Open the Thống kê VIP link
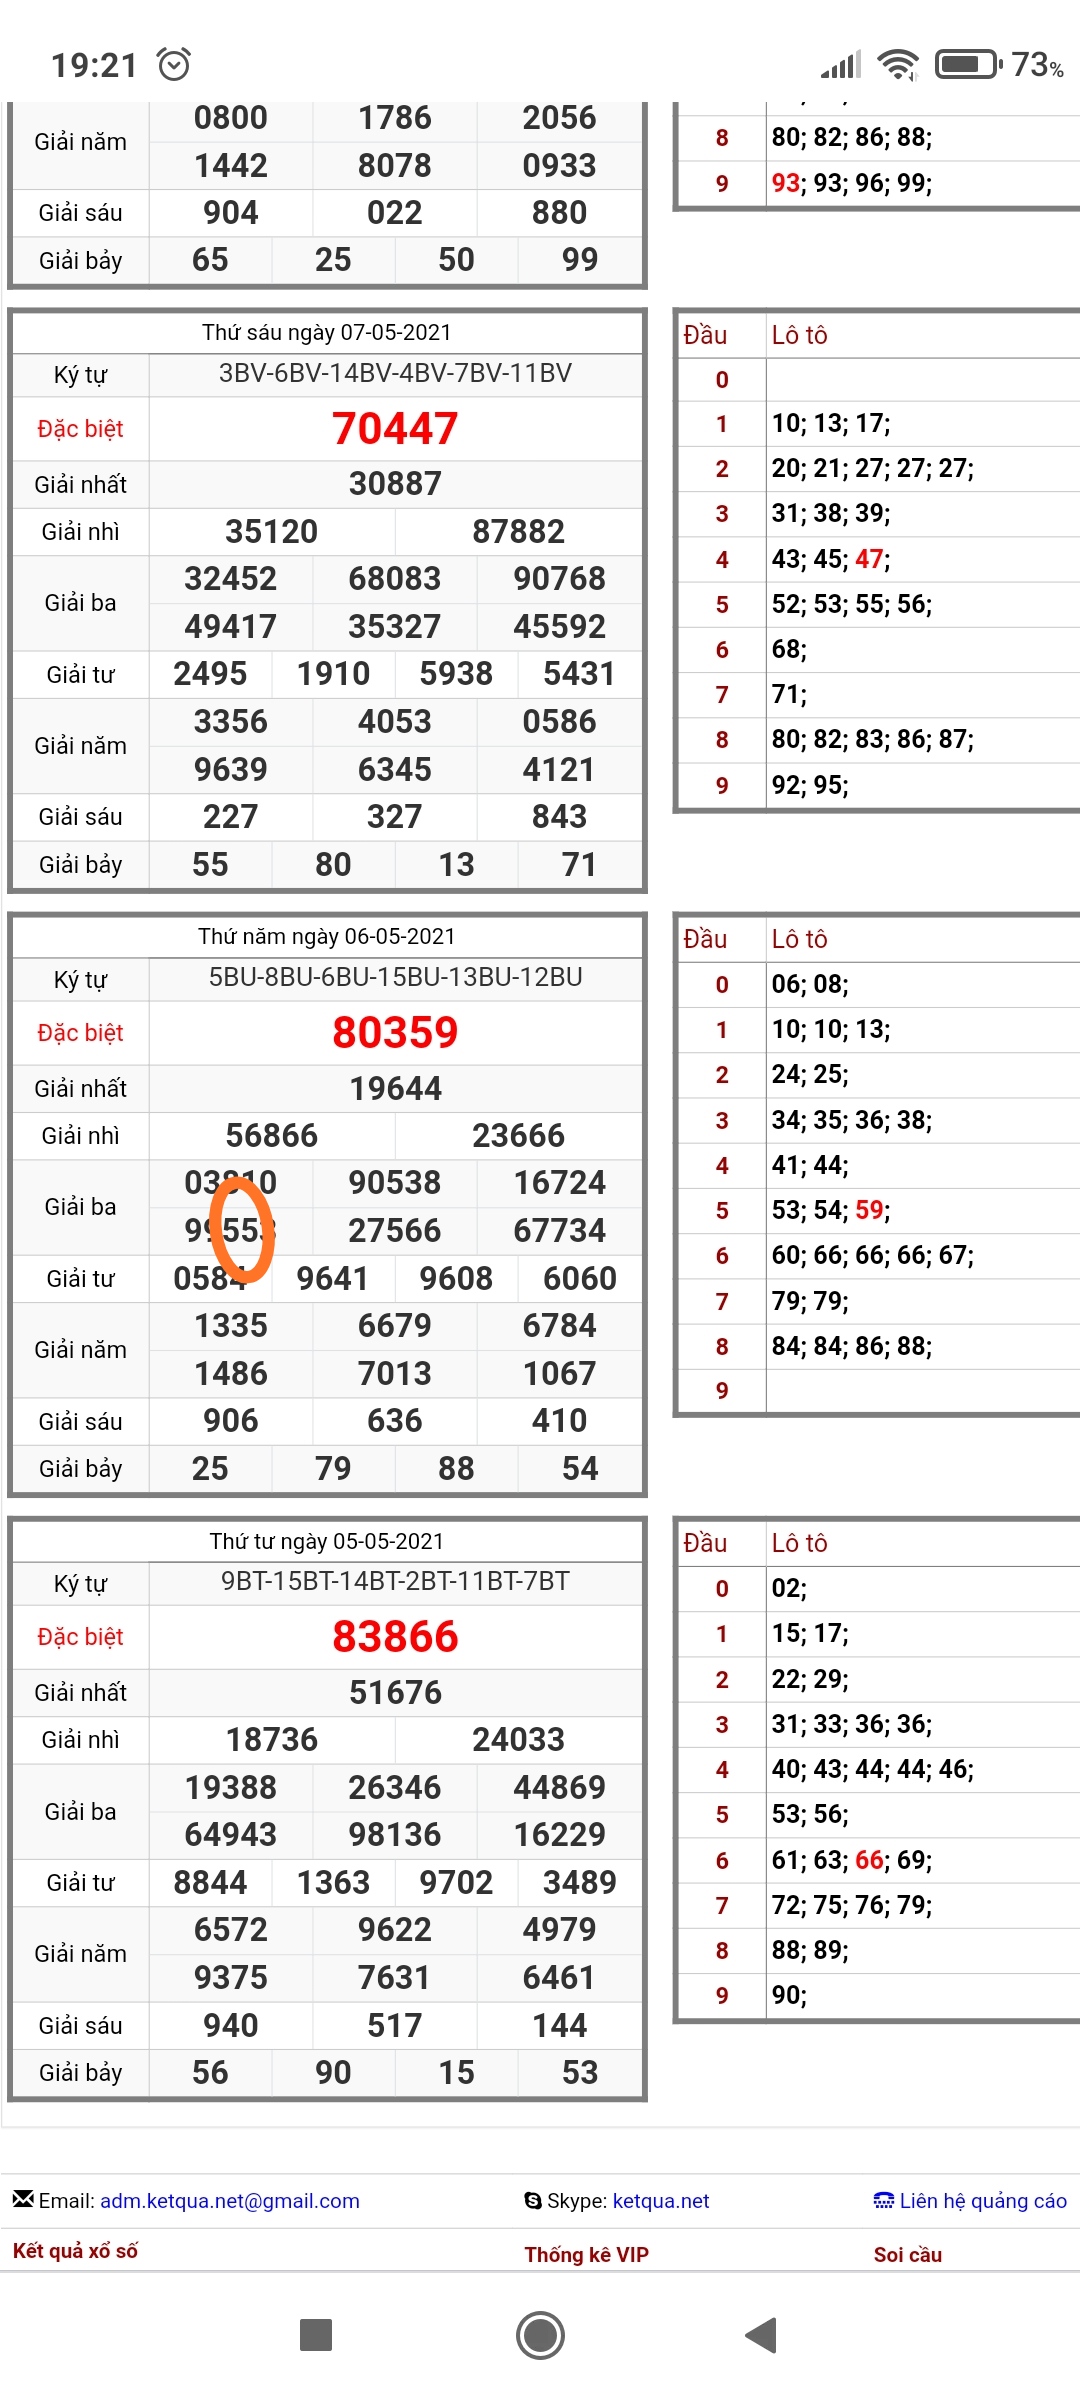Screen dimensions: 1080x2400 click(587, 2254)
